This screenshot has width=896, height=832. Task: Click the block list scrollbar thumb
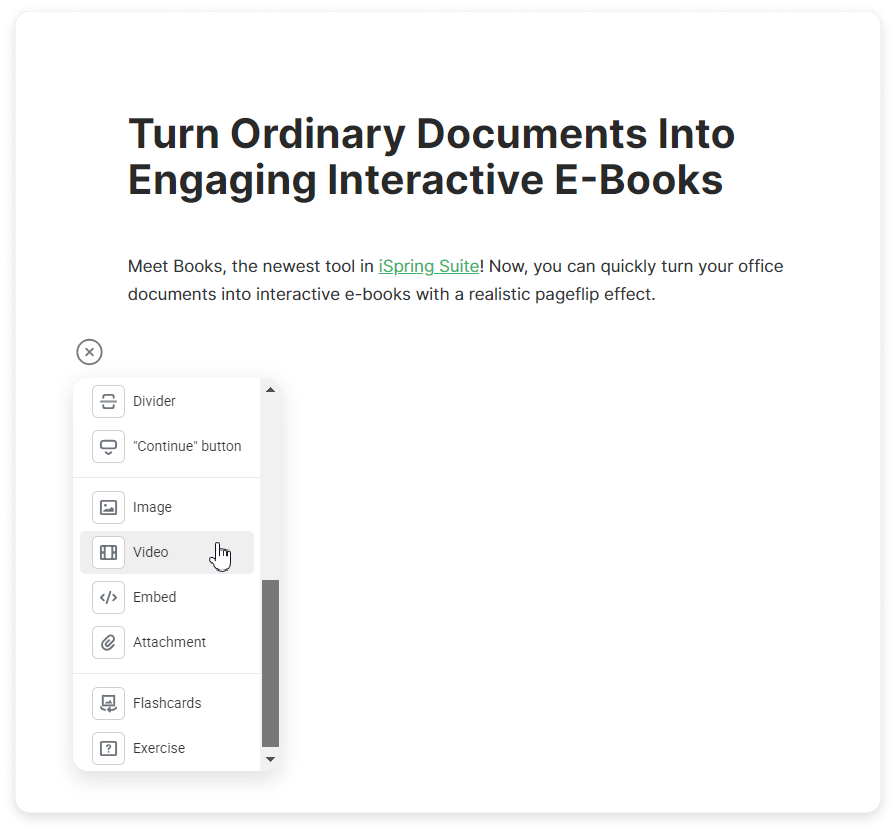(270, 662)
